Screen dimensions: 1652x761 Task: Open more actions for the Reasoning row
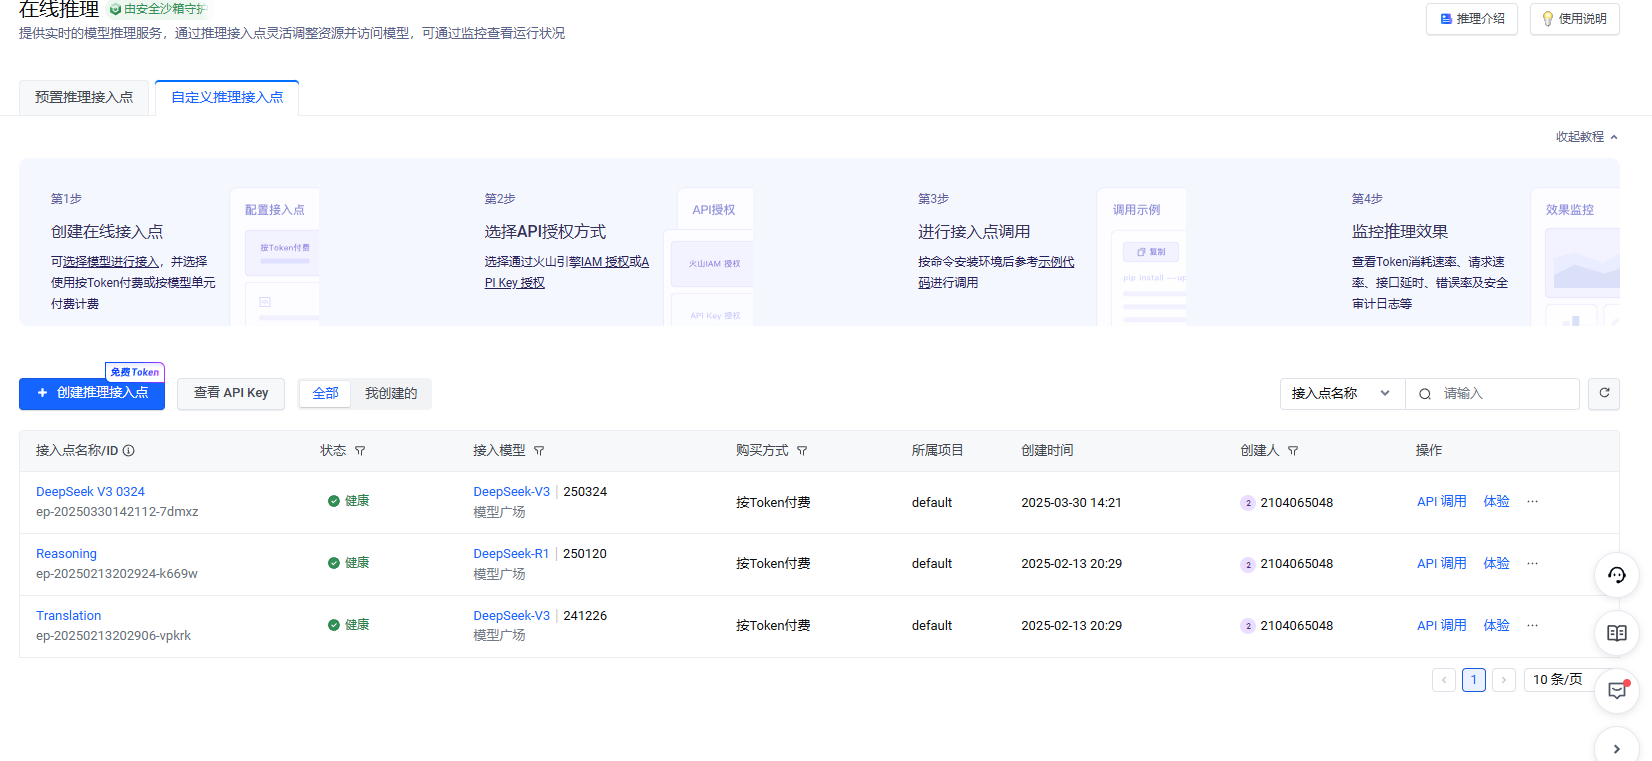pos(1532,564)
